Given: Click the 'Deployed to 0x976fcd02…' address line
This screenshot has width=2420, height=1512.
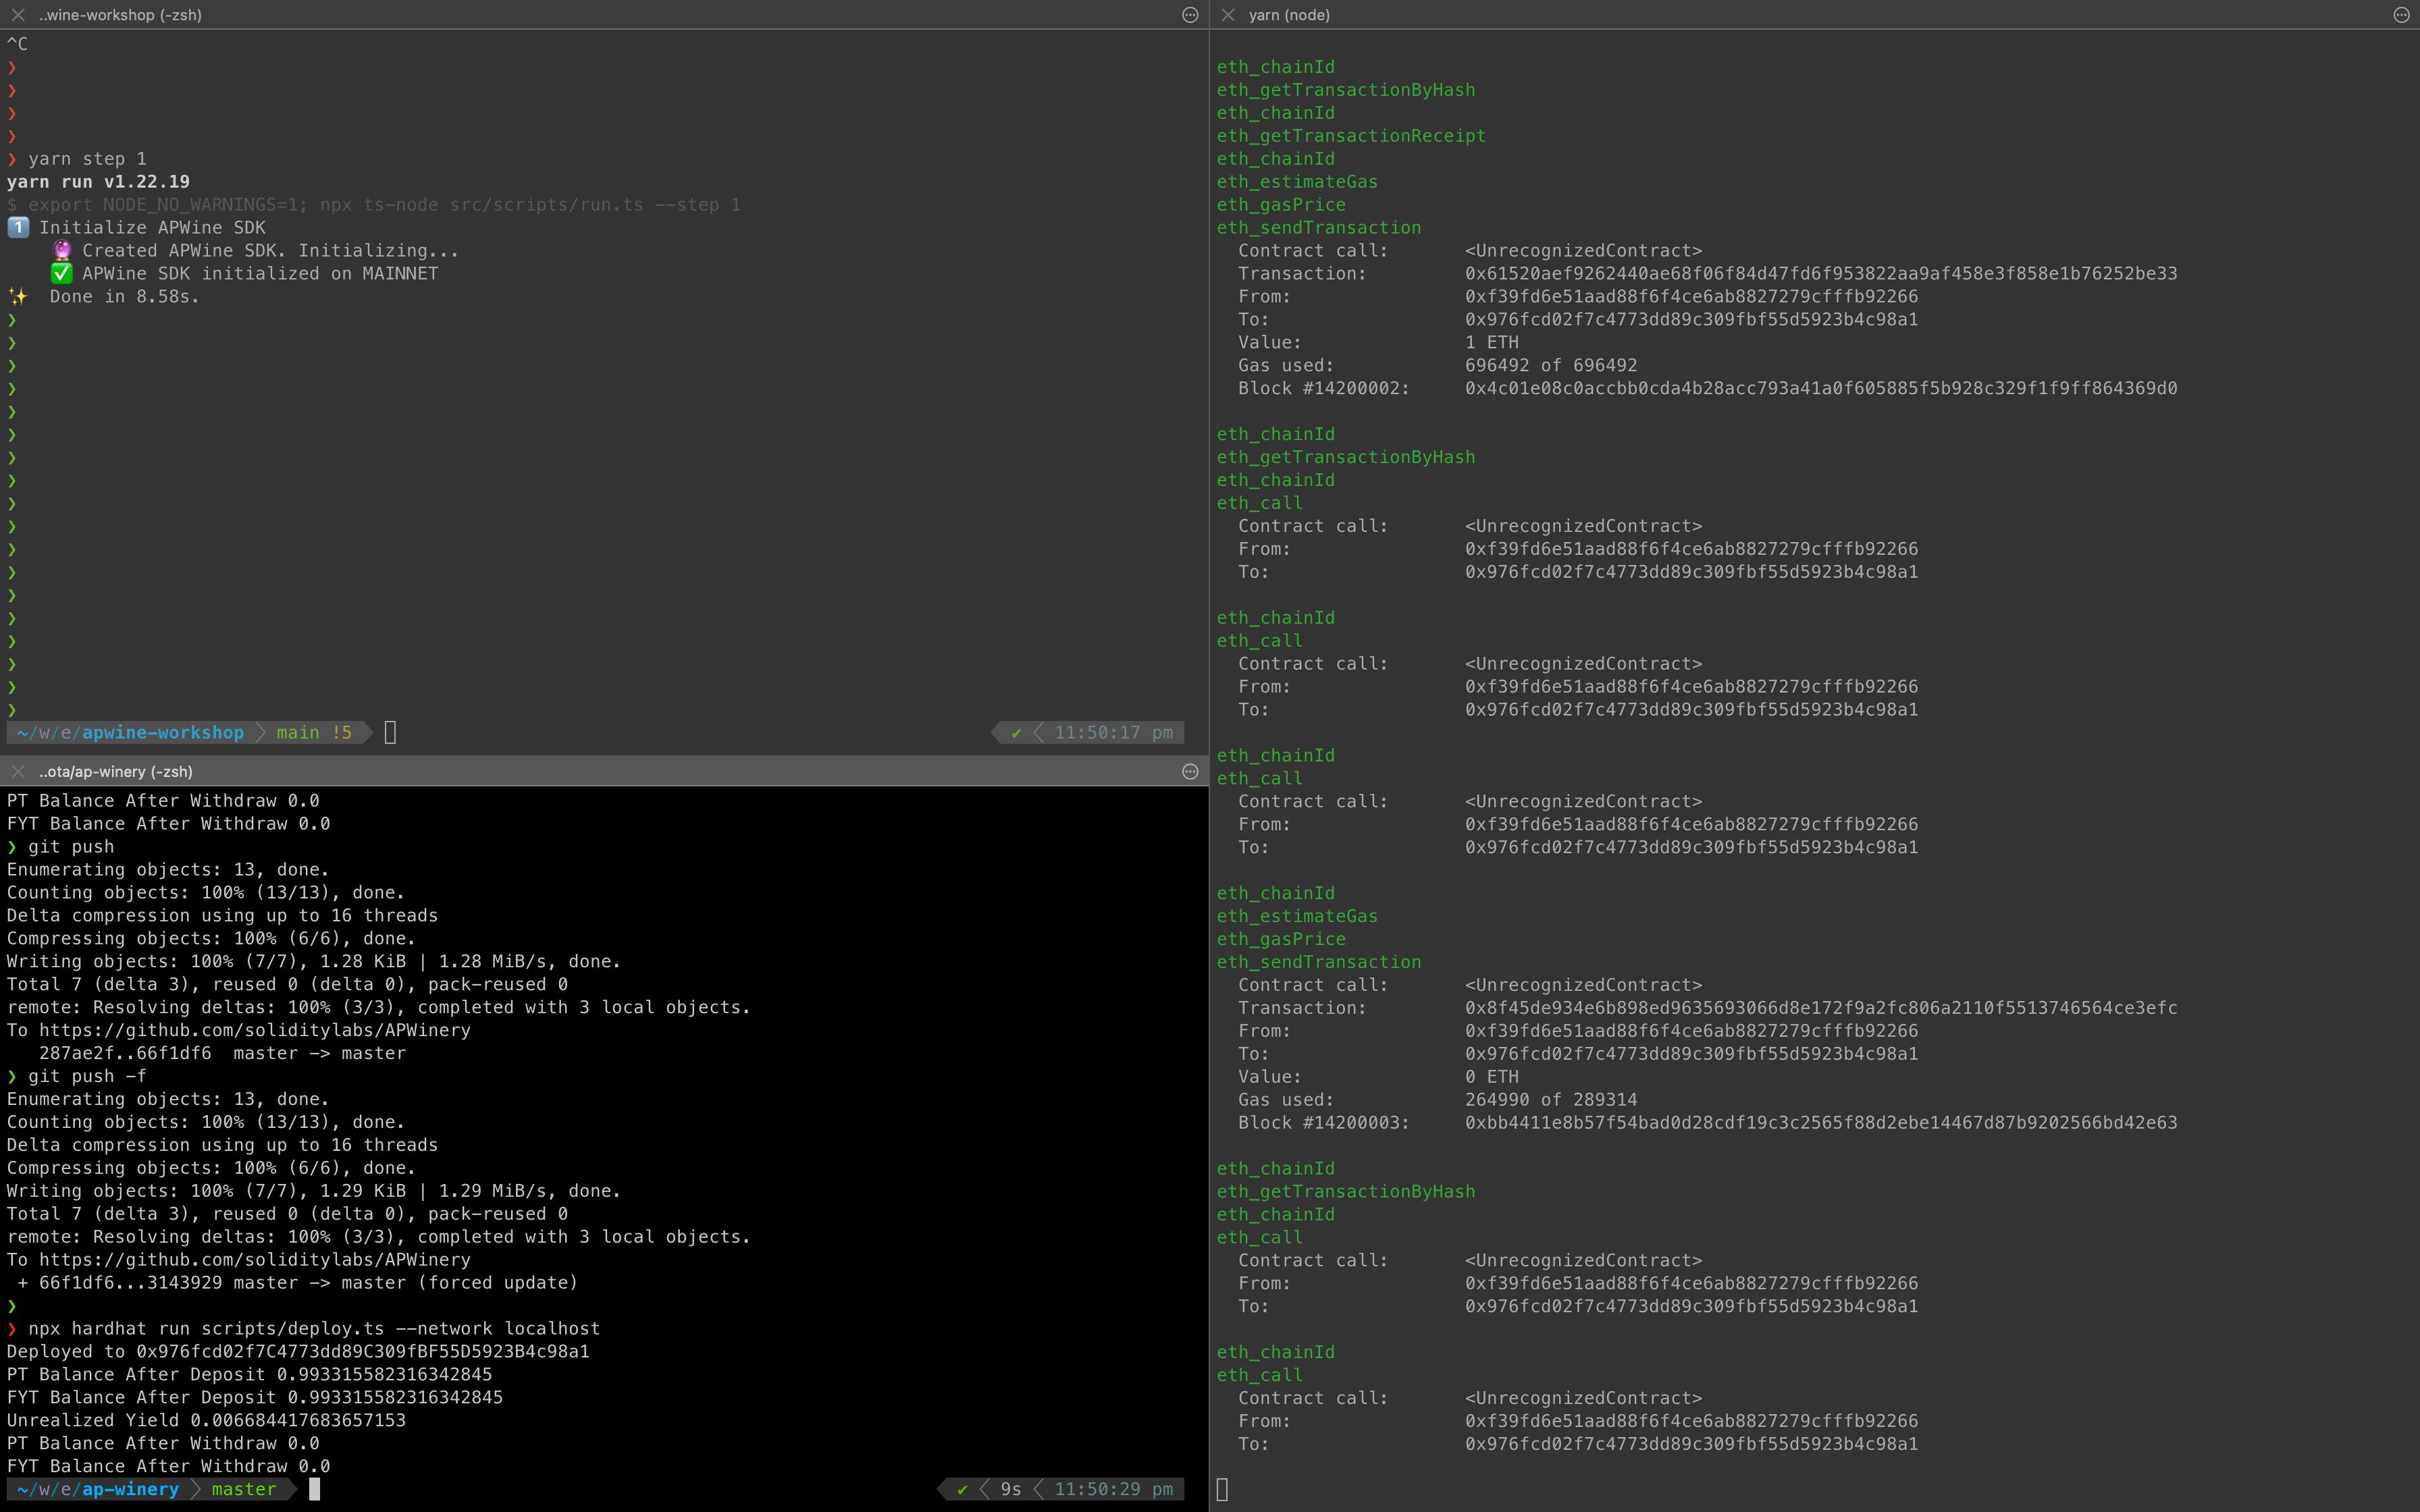Looking at the screenshot, I should pos(298,1352).
